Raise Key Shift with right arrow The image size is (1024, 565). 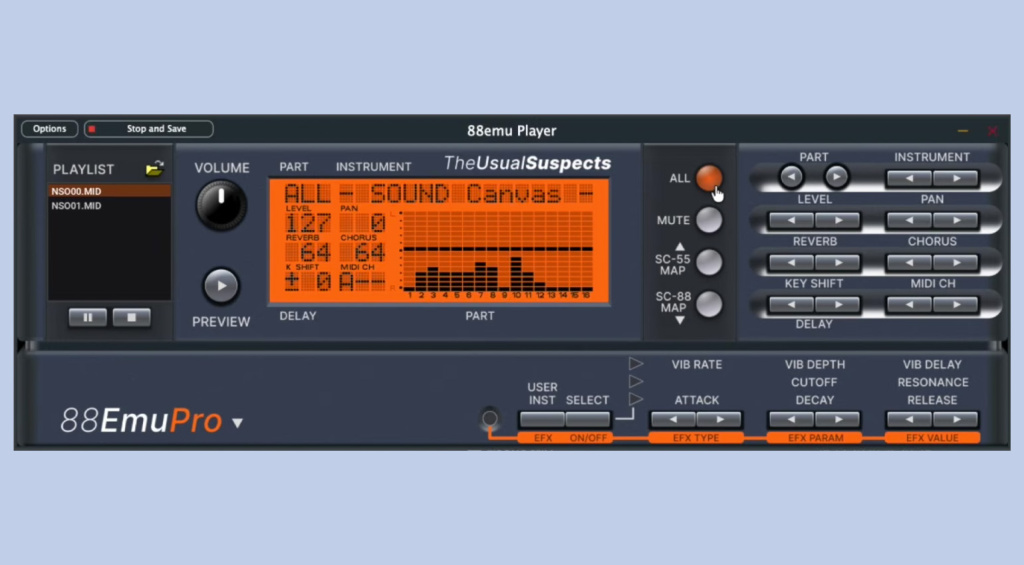coord(838,304)
